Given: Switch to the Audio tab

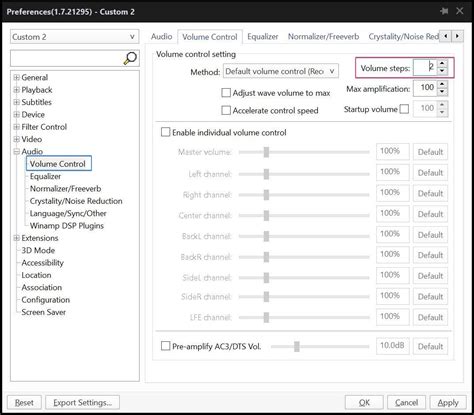Looking at the screenshot, I should pos(161,37).
